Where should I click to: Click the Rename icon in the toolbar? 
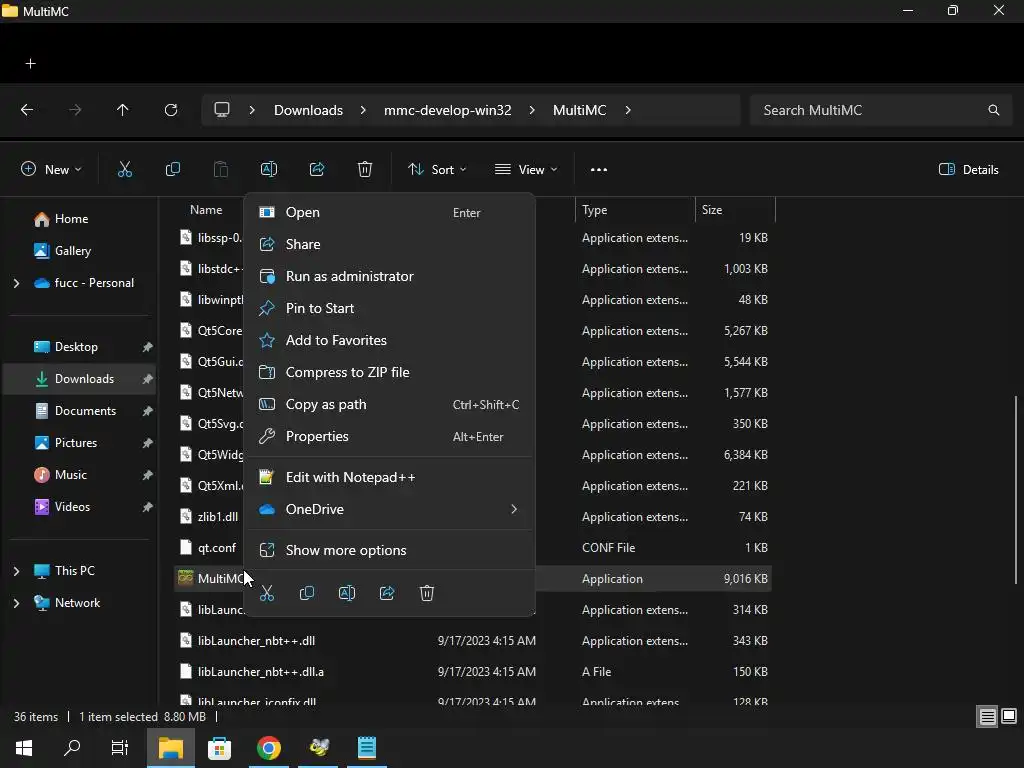click(x=269, y=170)
